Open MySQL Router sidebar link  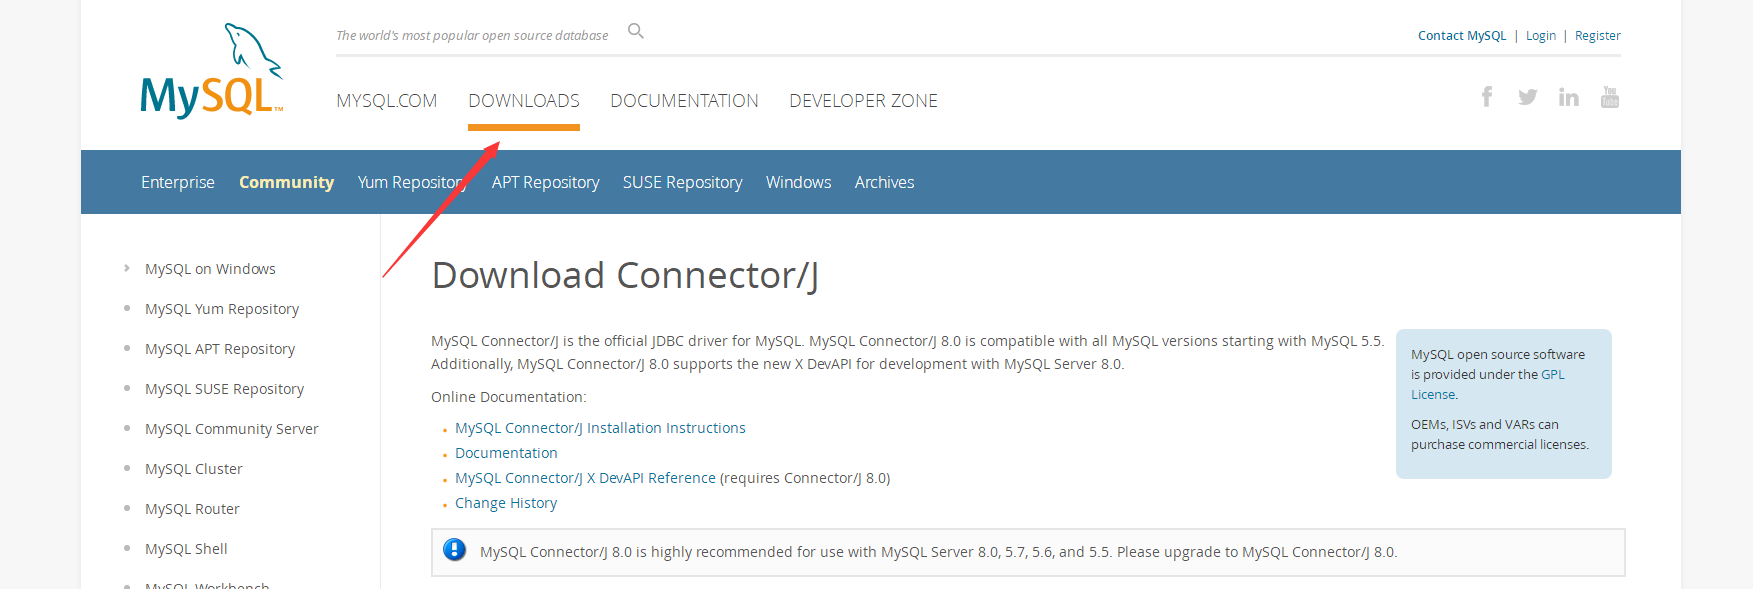(192, 509)
